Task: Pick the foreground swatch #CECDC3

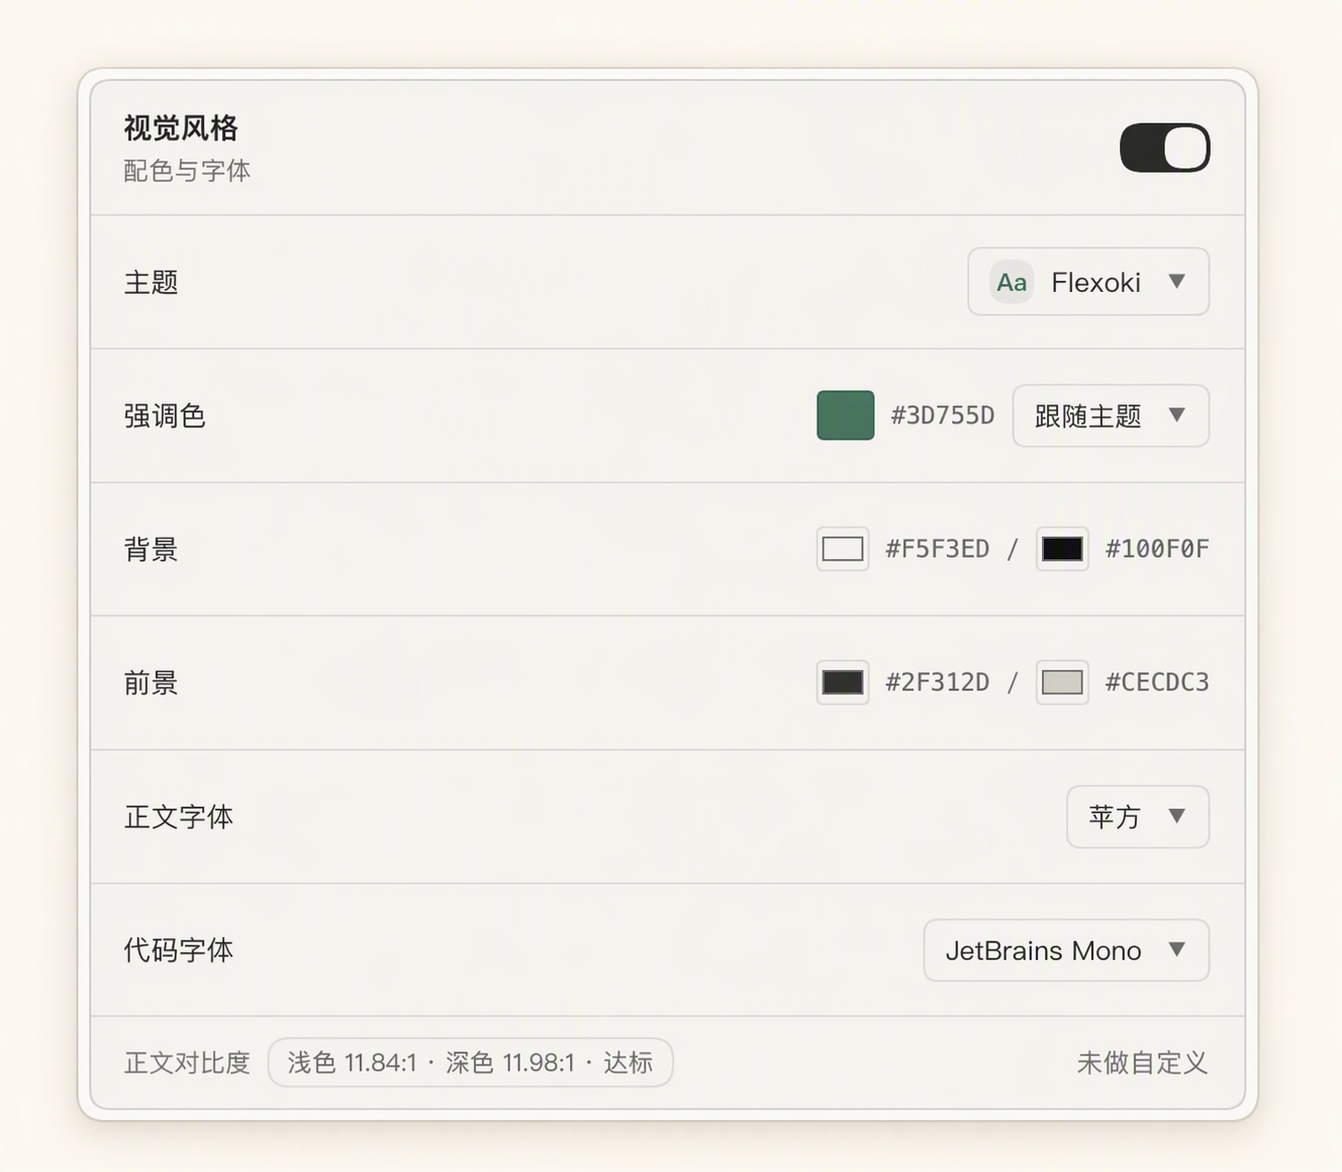Action: tap(1062, 682)
